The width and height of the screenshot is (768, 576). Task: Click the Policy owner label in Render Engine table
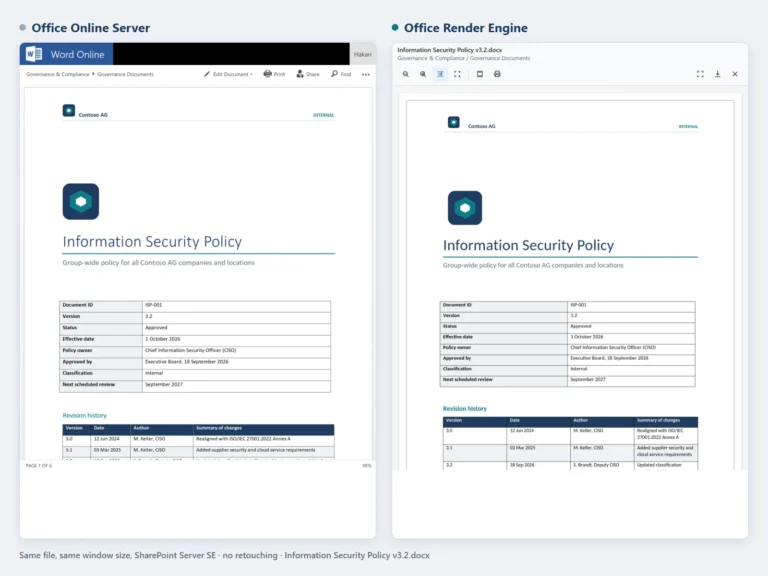coord(456,347)
